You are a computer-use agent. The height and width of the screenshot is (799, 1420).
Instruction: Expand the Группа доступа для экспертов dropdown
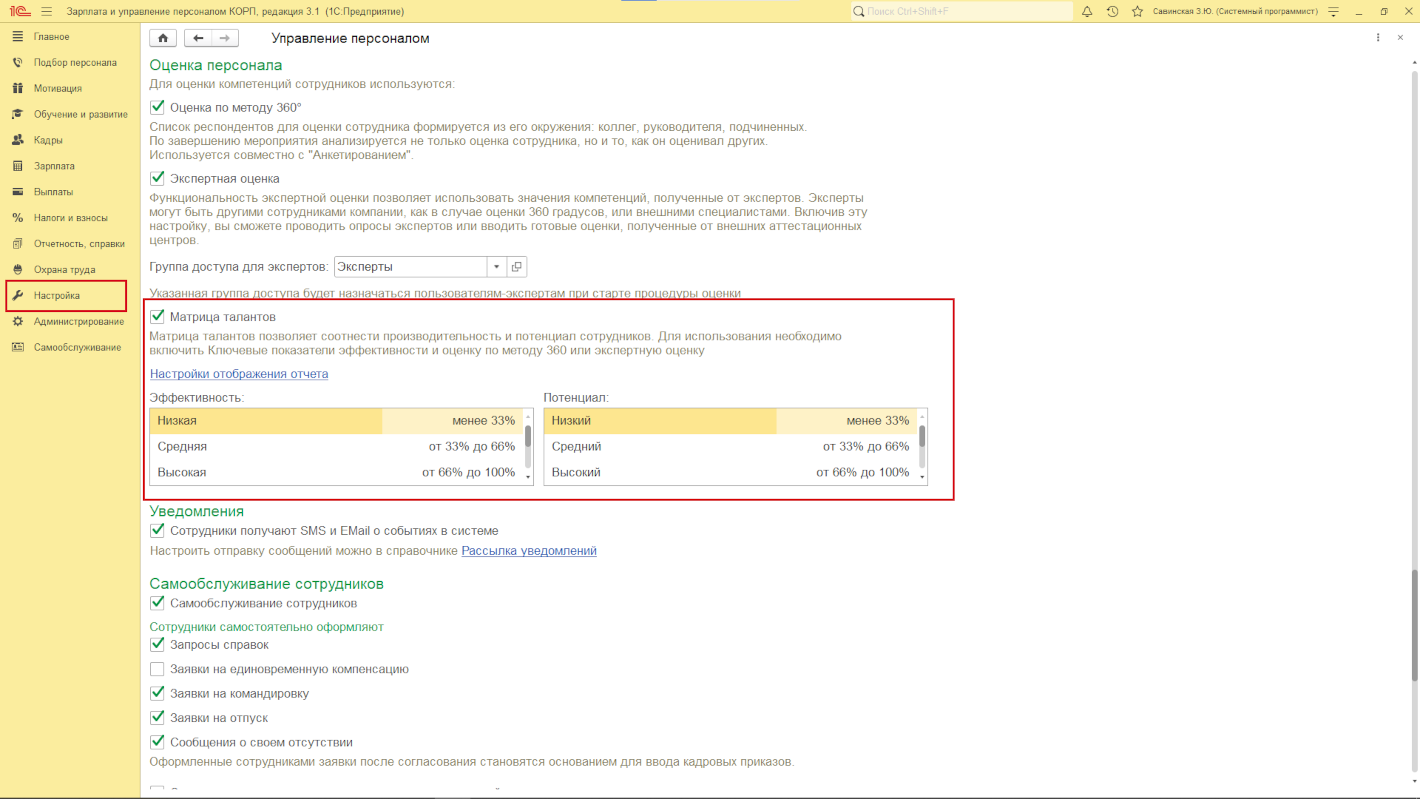pyautogui.click(x=496, y=267)
